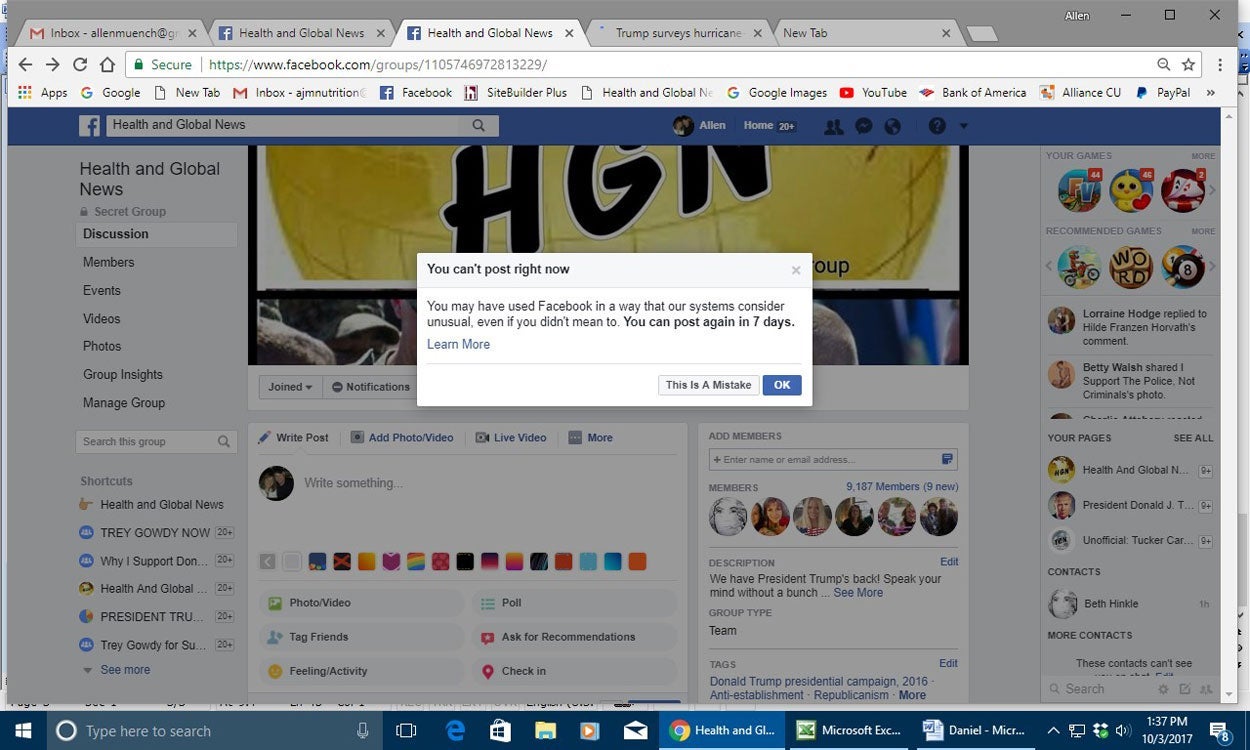Bookmark this page with star icon
This screenshot has height=750, width=1250.
click(x=1188, y=64)
